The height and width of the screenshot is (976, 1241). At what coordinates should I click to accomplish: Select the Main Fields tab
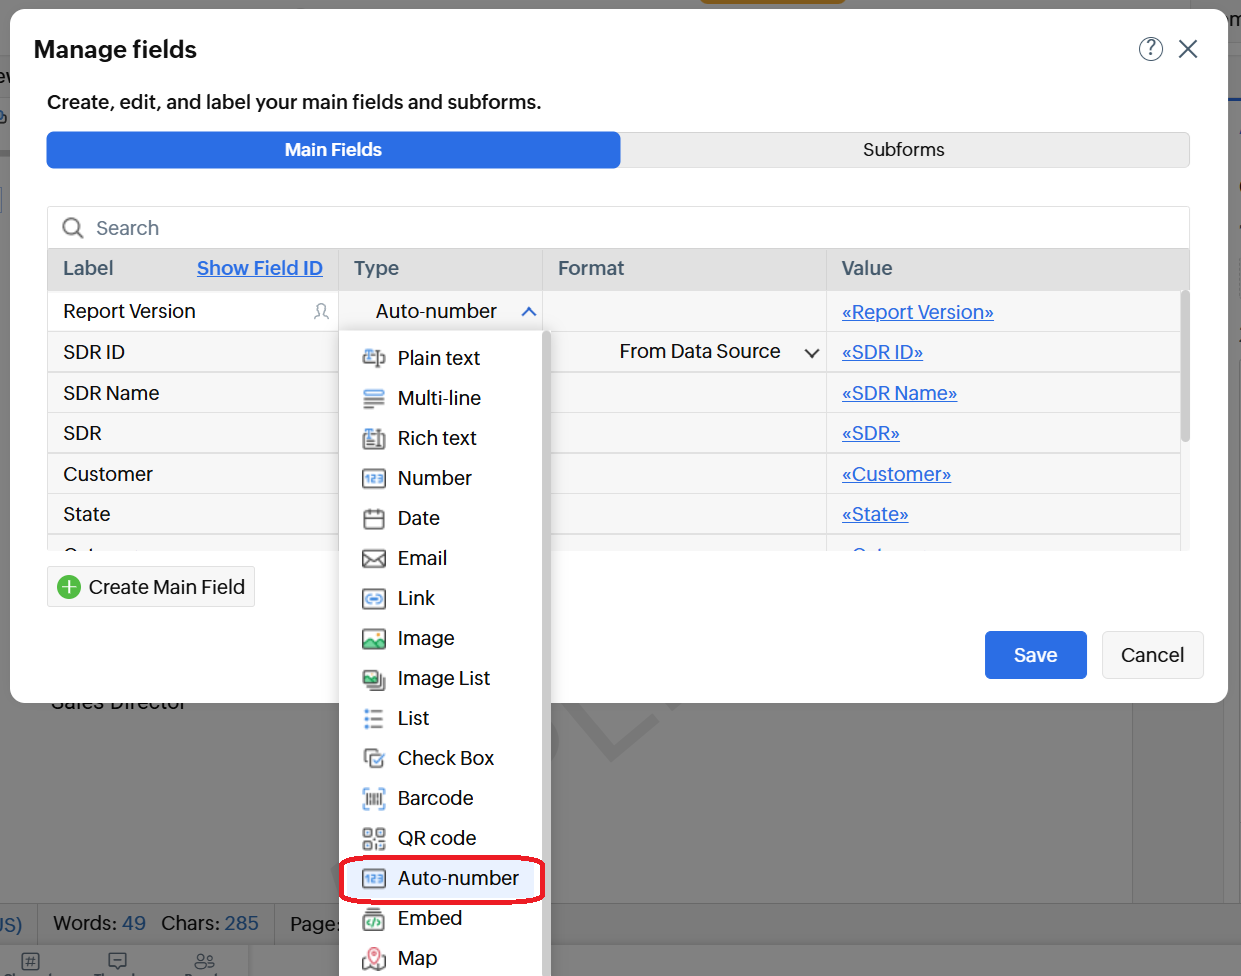(x=333, y=150)
